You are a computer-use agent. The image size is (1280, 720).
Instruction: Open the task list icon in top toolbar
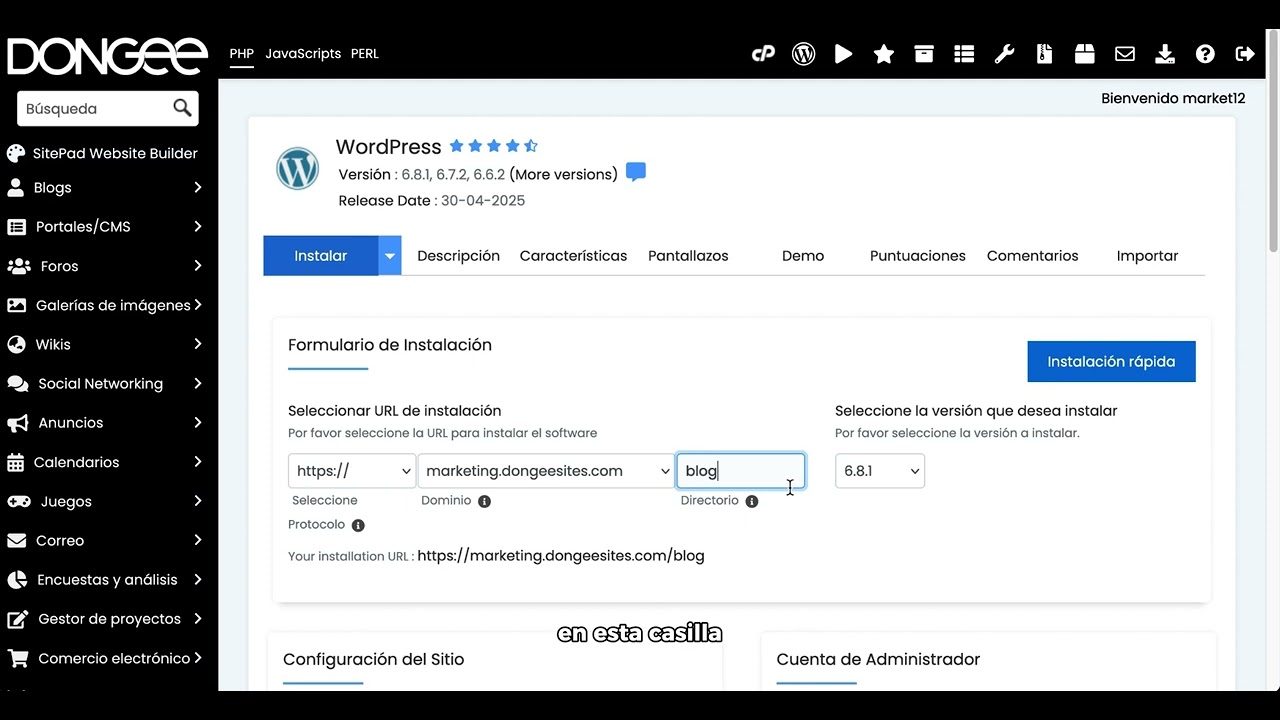(964, 54)
